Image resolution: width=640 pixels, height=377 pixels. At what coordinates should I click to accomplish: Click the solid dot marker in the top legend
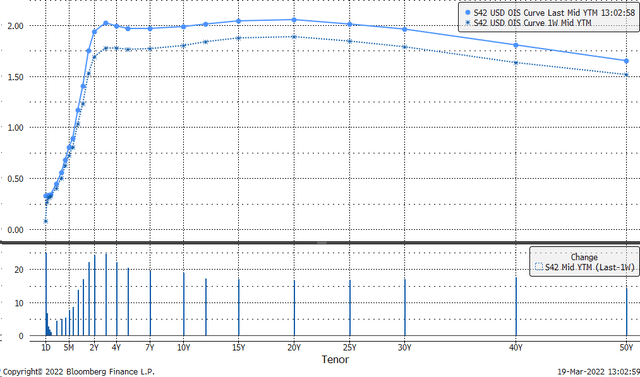pyautogui.click(x=468, y=13)
